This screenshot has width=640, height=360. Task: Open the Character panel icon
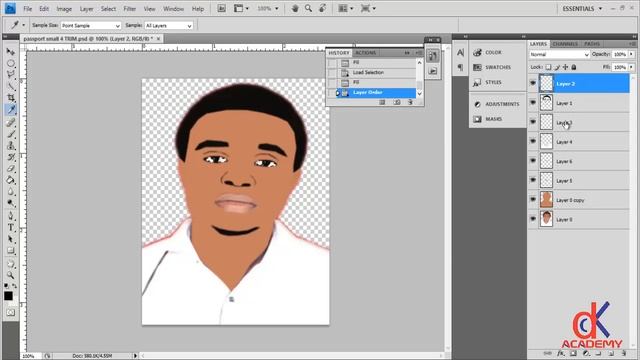pos(460,53)
